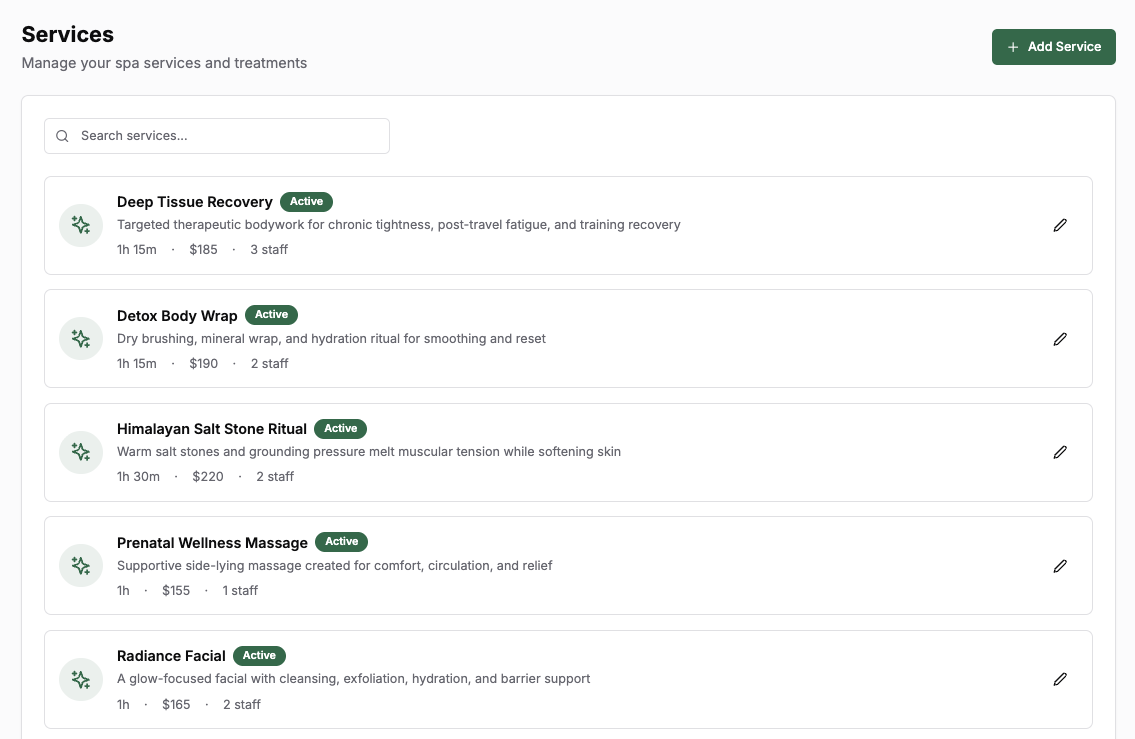Toggle the Active badge on Deep Tissue Recovery
This screenshot has width=1135, height=739.
pos(306,201)
